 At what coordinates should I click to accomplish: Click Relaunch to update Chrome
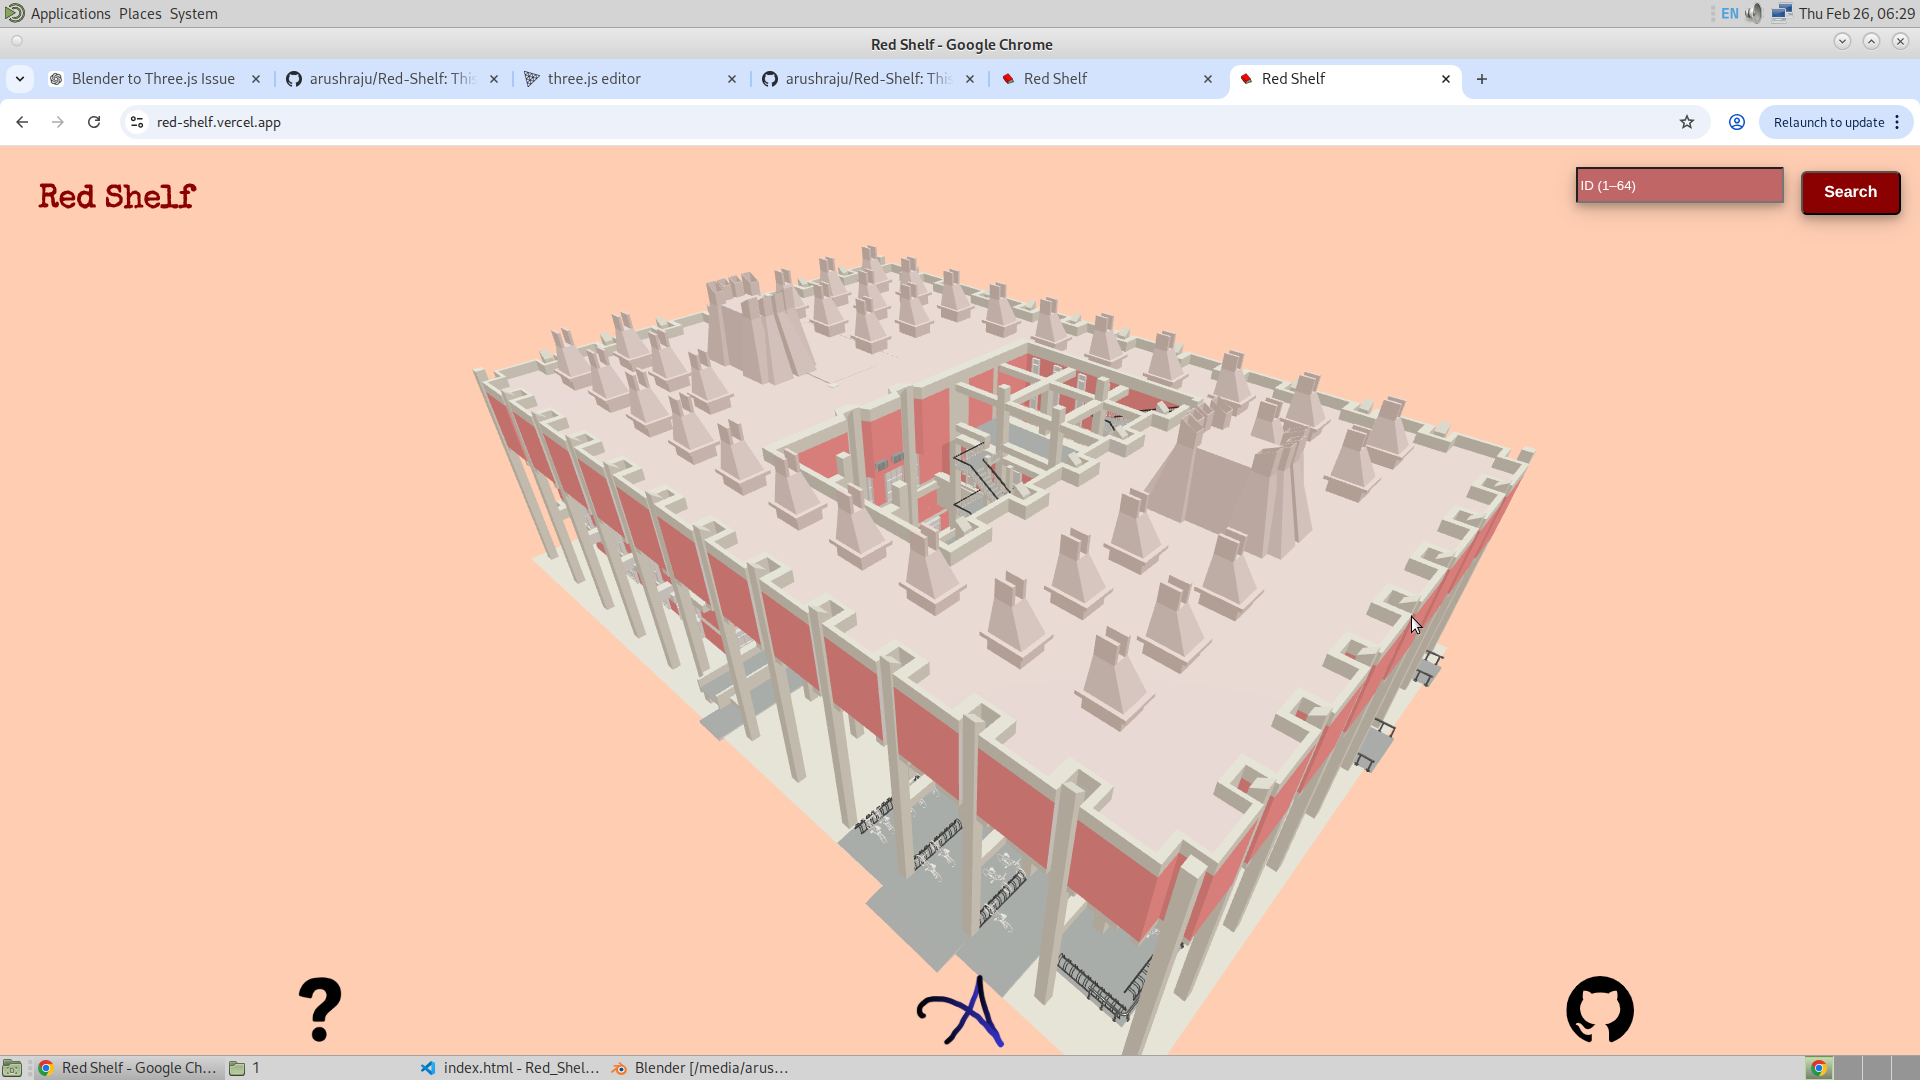pyautogui.click(x=1829, y=121)
